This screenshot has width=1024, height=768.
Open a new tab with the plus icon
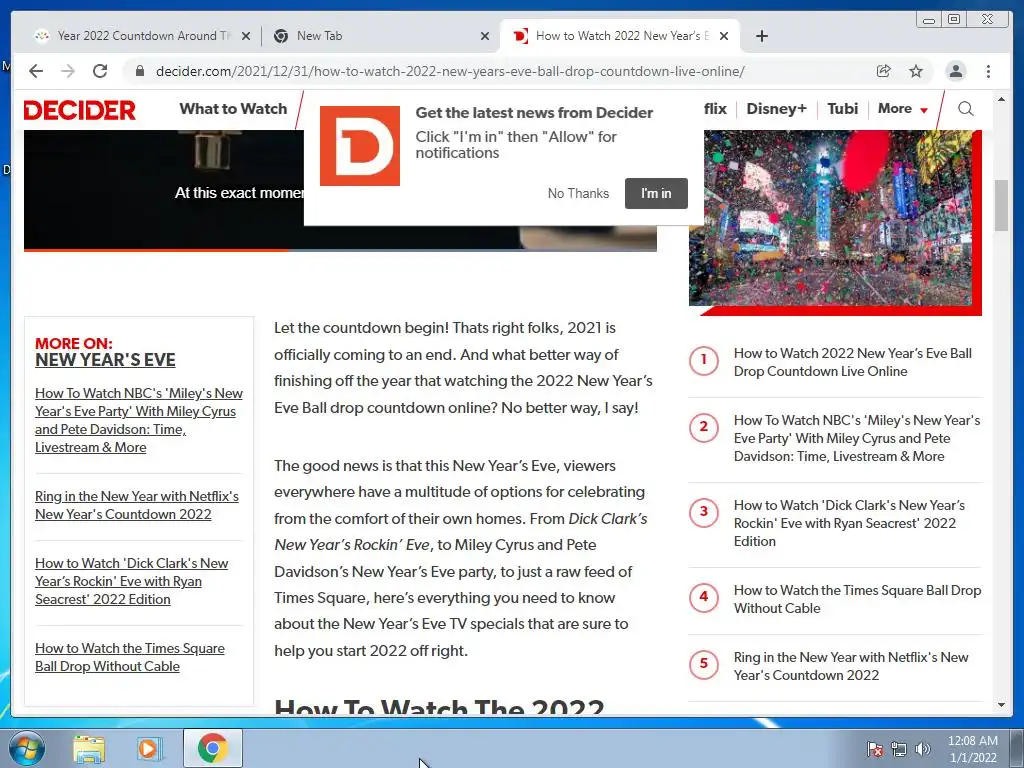tap(761, 36)
